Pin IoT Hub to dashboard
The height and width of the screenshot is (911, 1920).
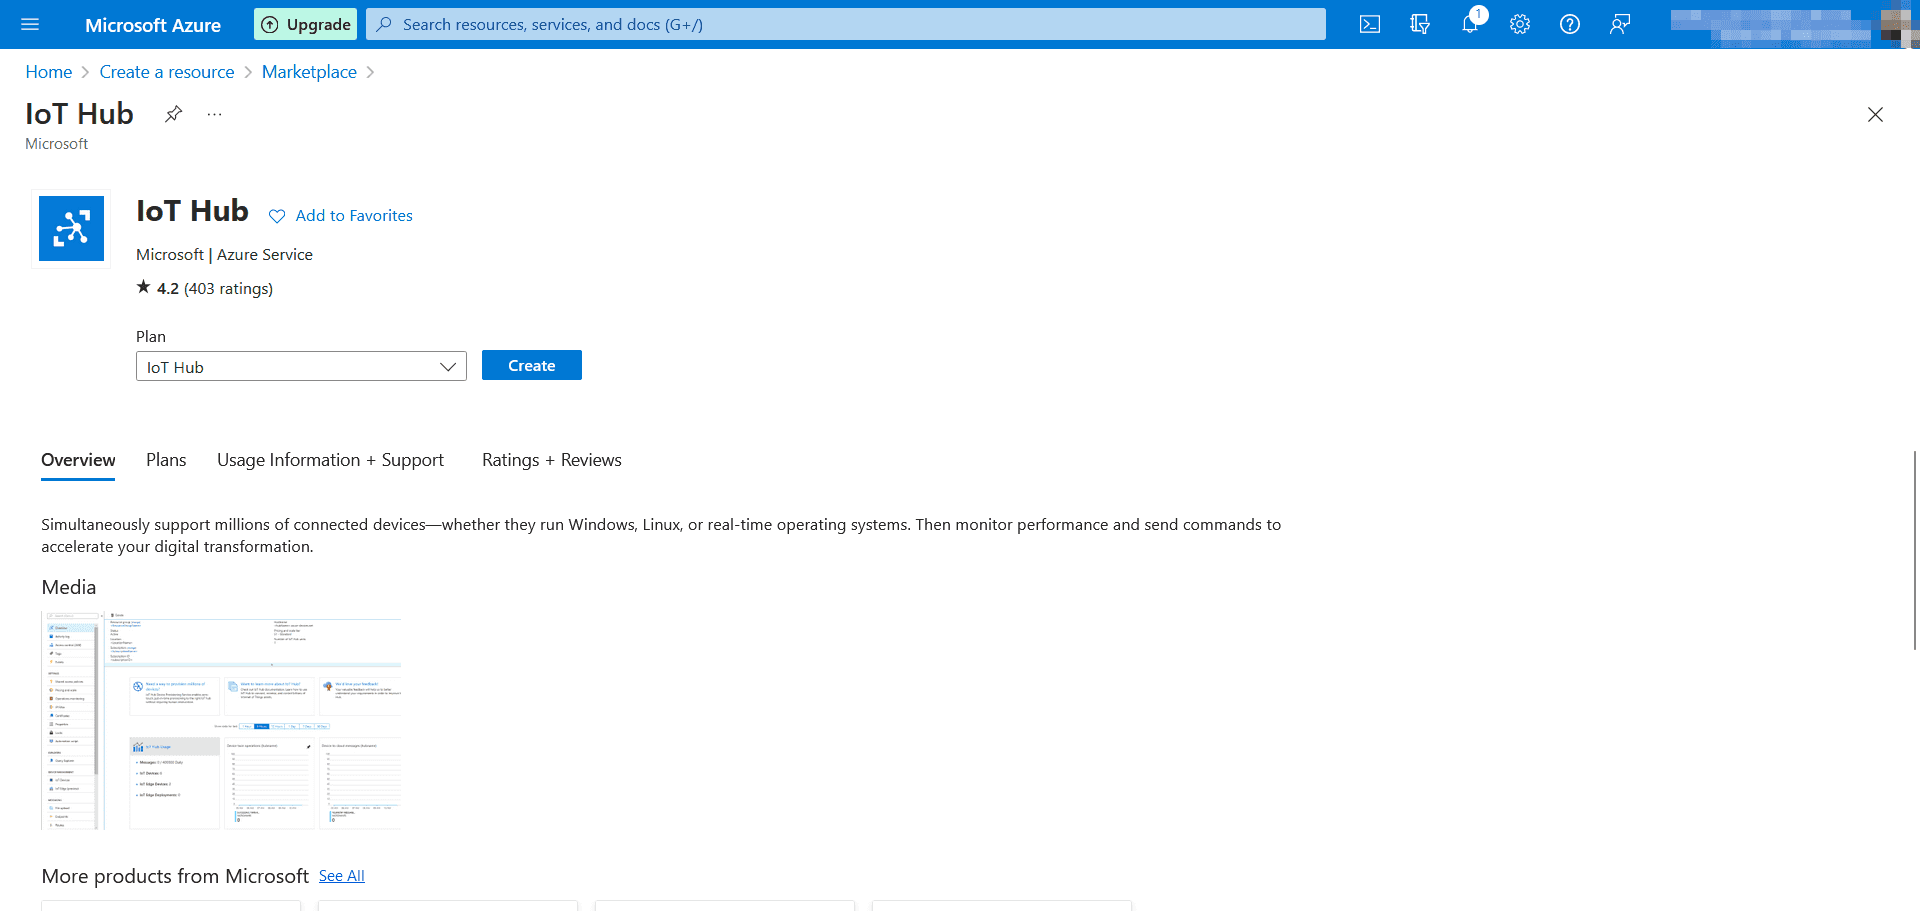point(173,114)
